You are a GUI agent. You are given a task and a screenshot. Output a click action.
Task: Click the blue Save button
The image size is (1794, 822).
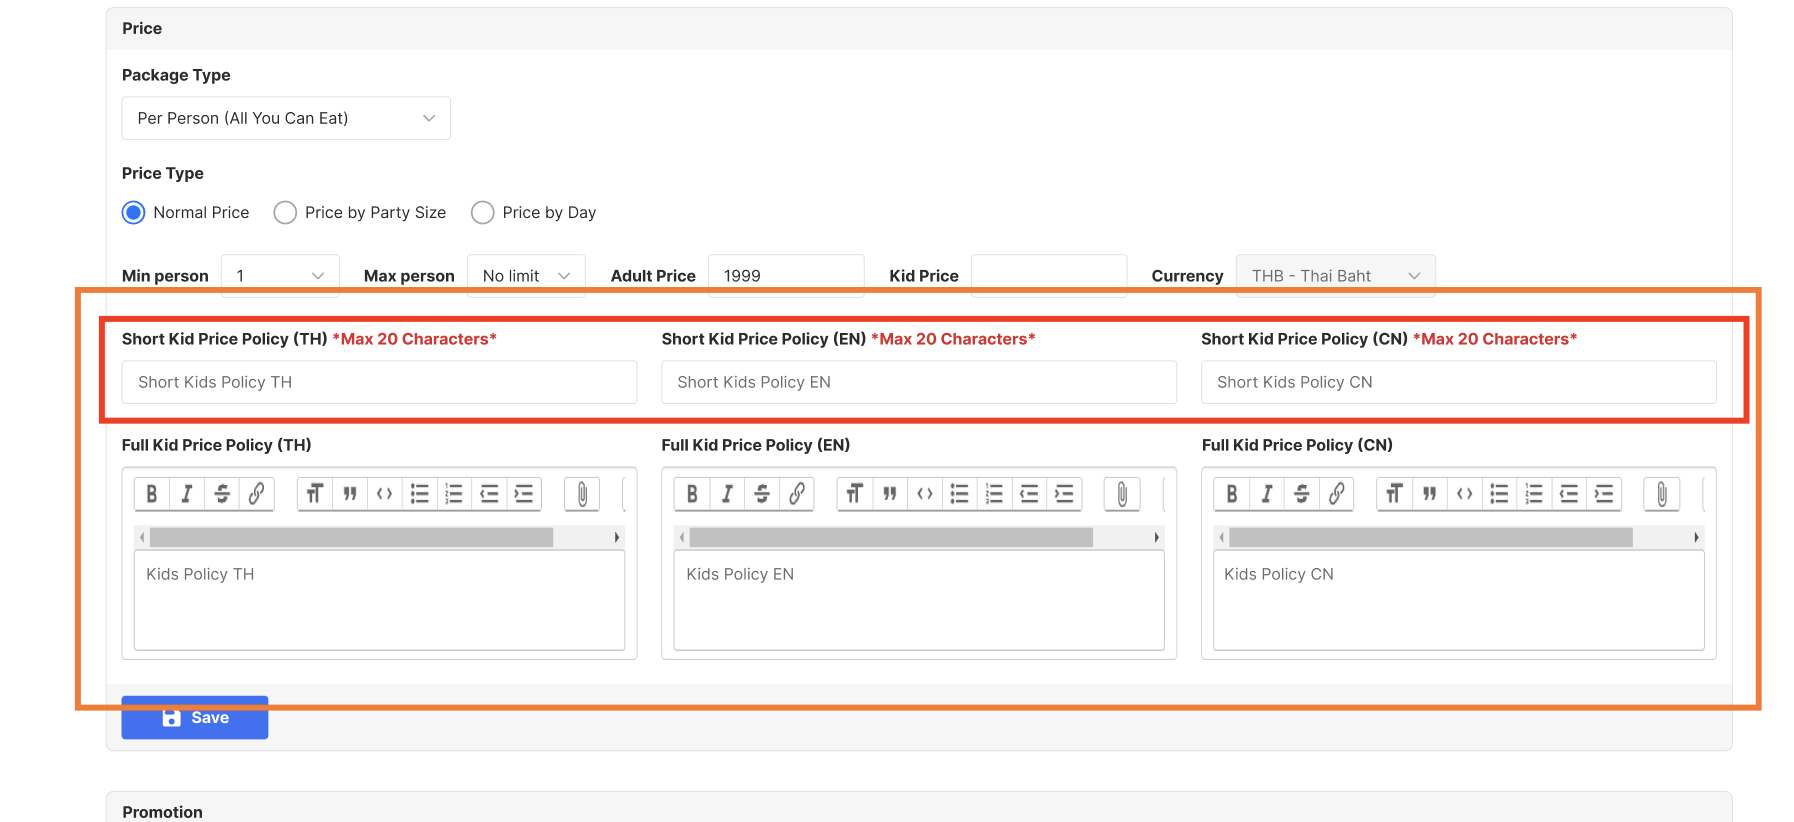click(195, 718)
